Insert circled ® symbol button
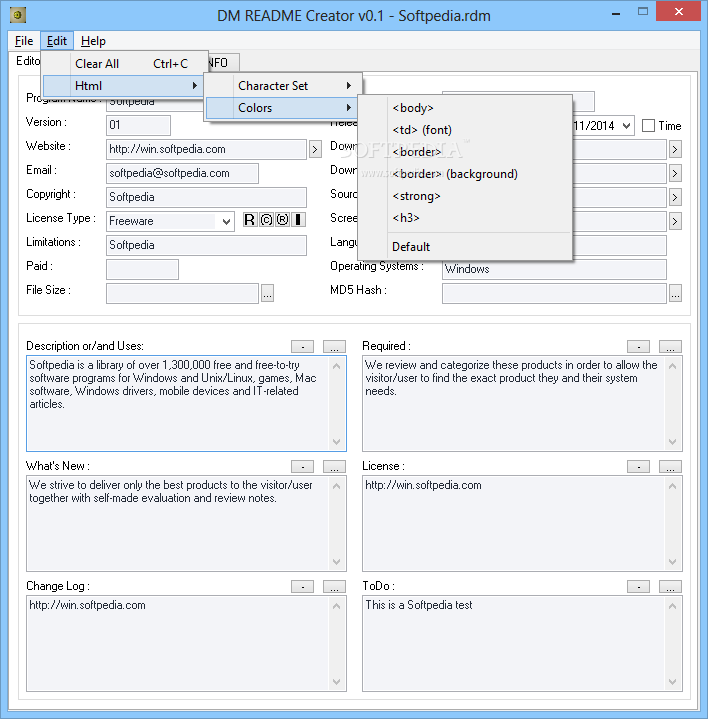Image resolution: width=708 pixels, height=719 pixels. tap(282, 220)
